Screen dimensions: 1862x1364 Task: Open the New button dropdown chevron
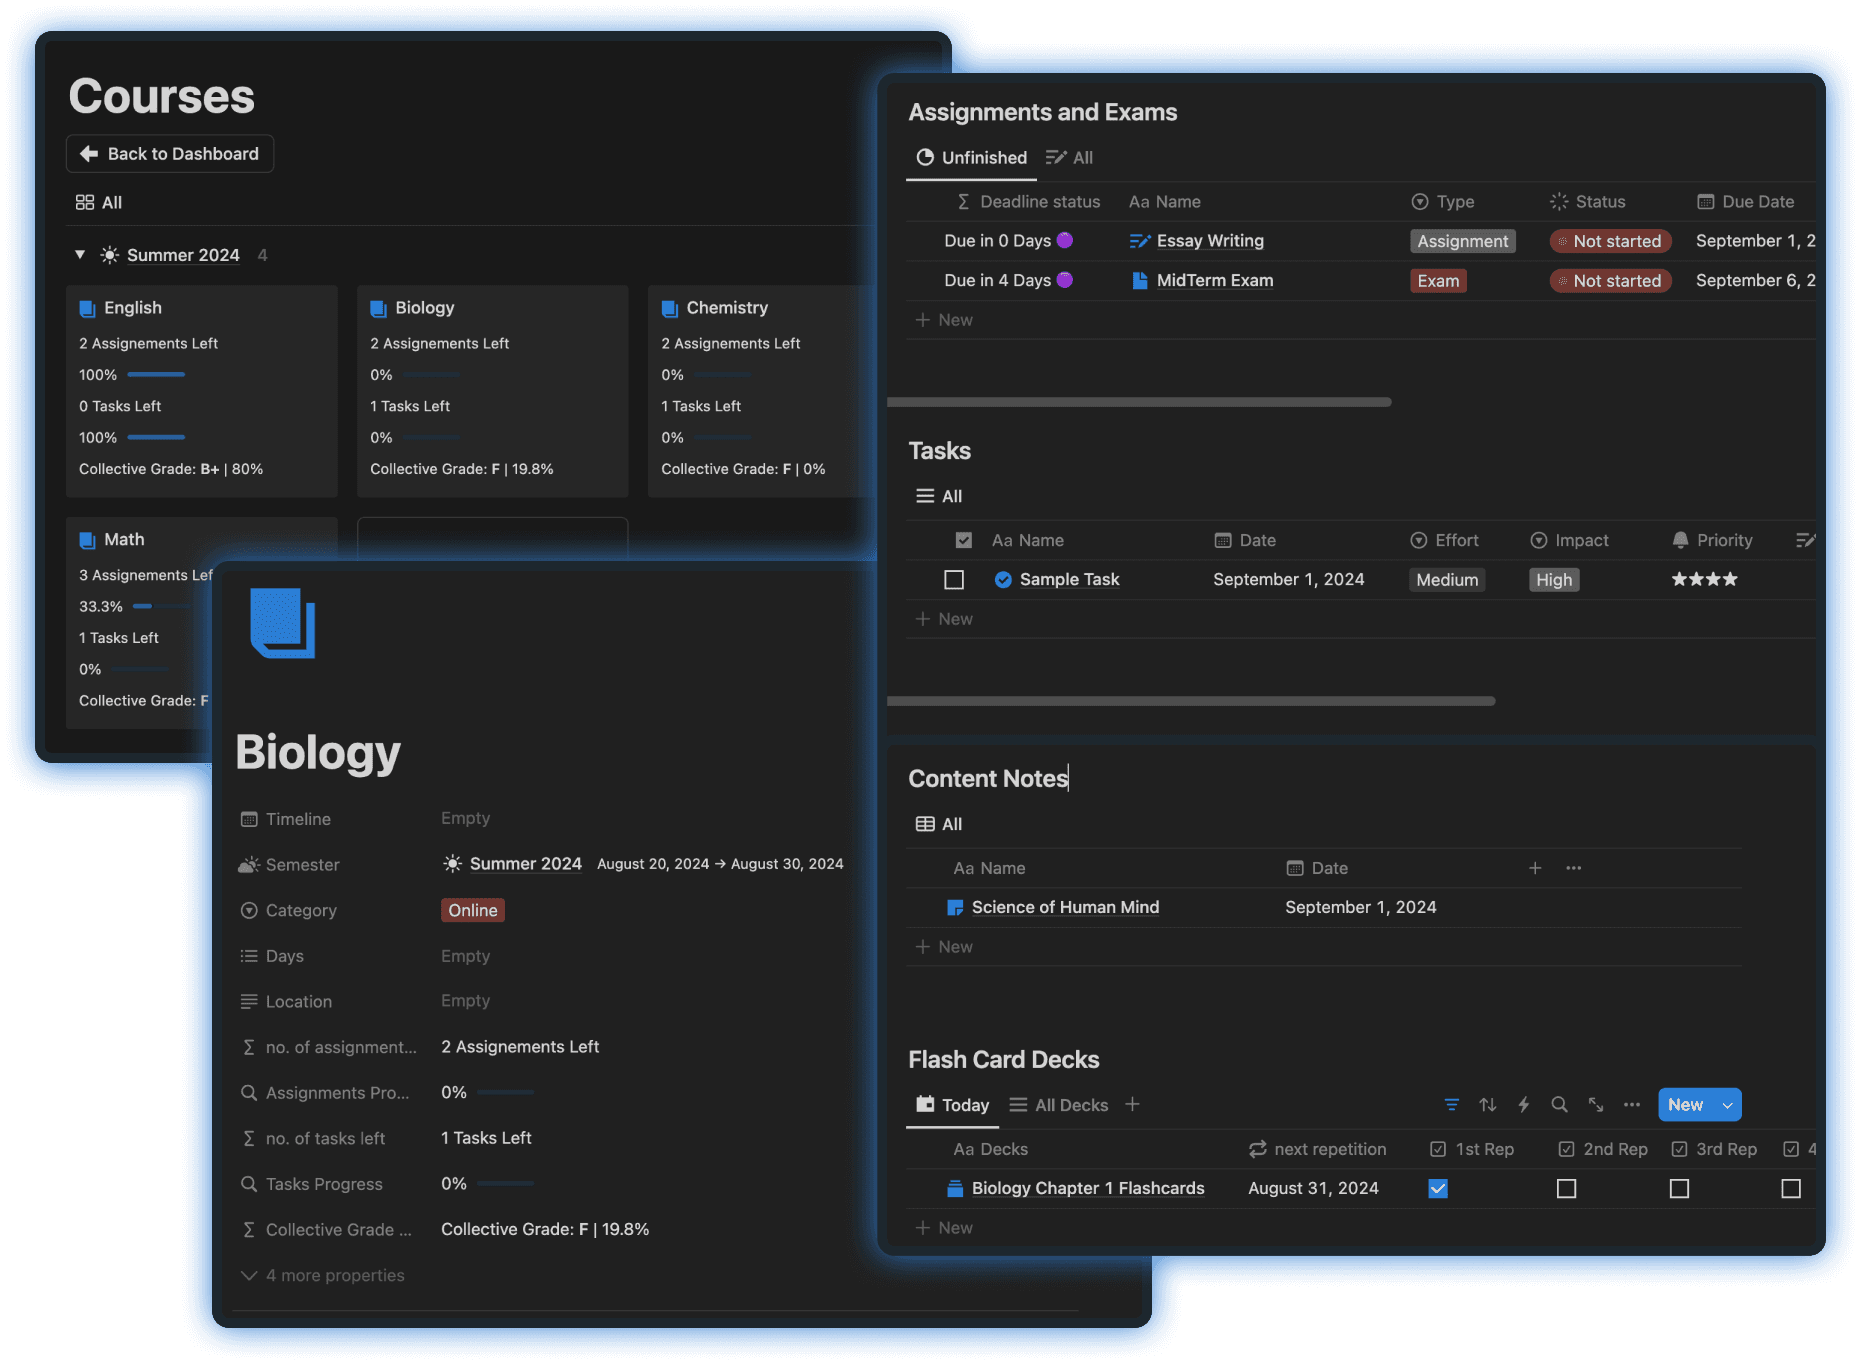click(1727, 1105)
